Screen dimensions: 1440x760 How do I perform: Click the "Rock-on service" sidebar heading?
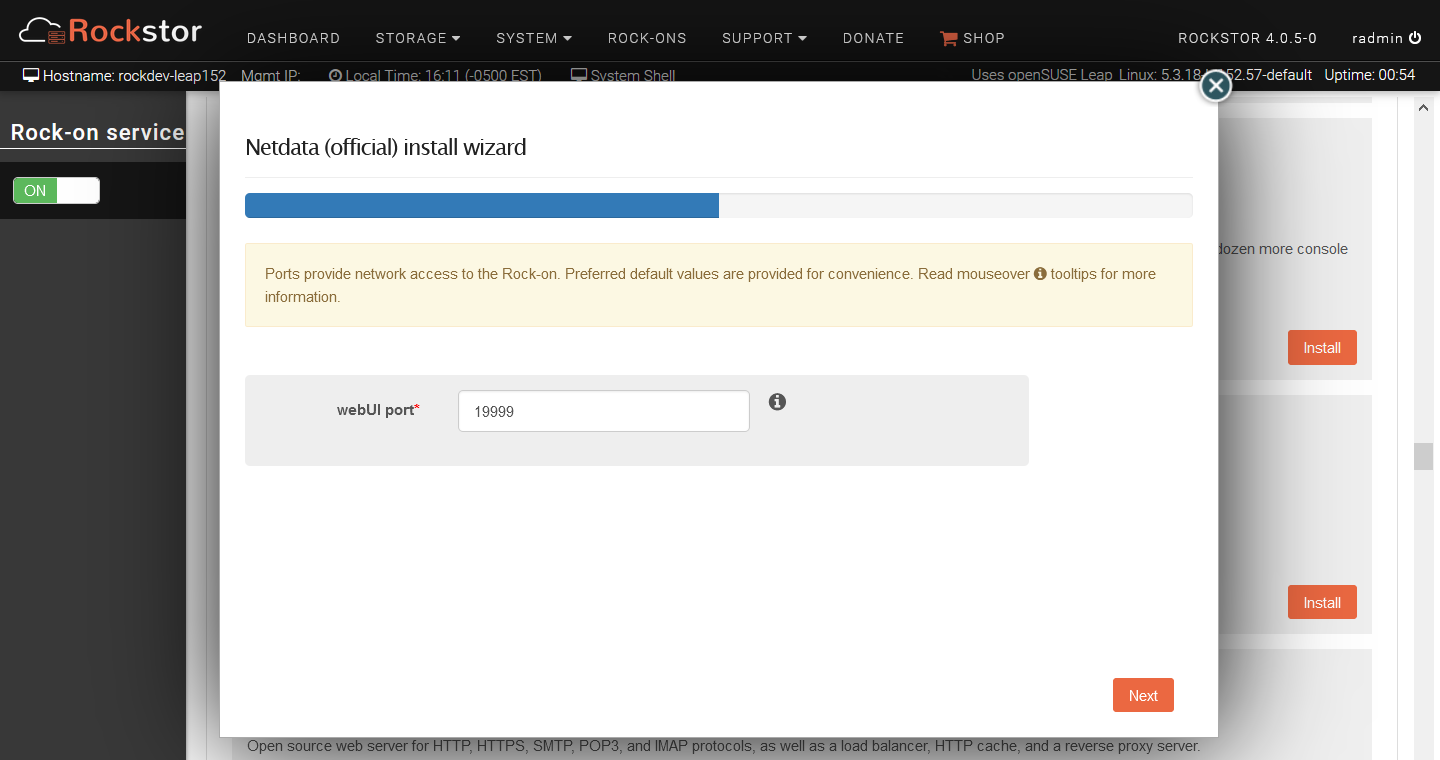click(97, 132)
